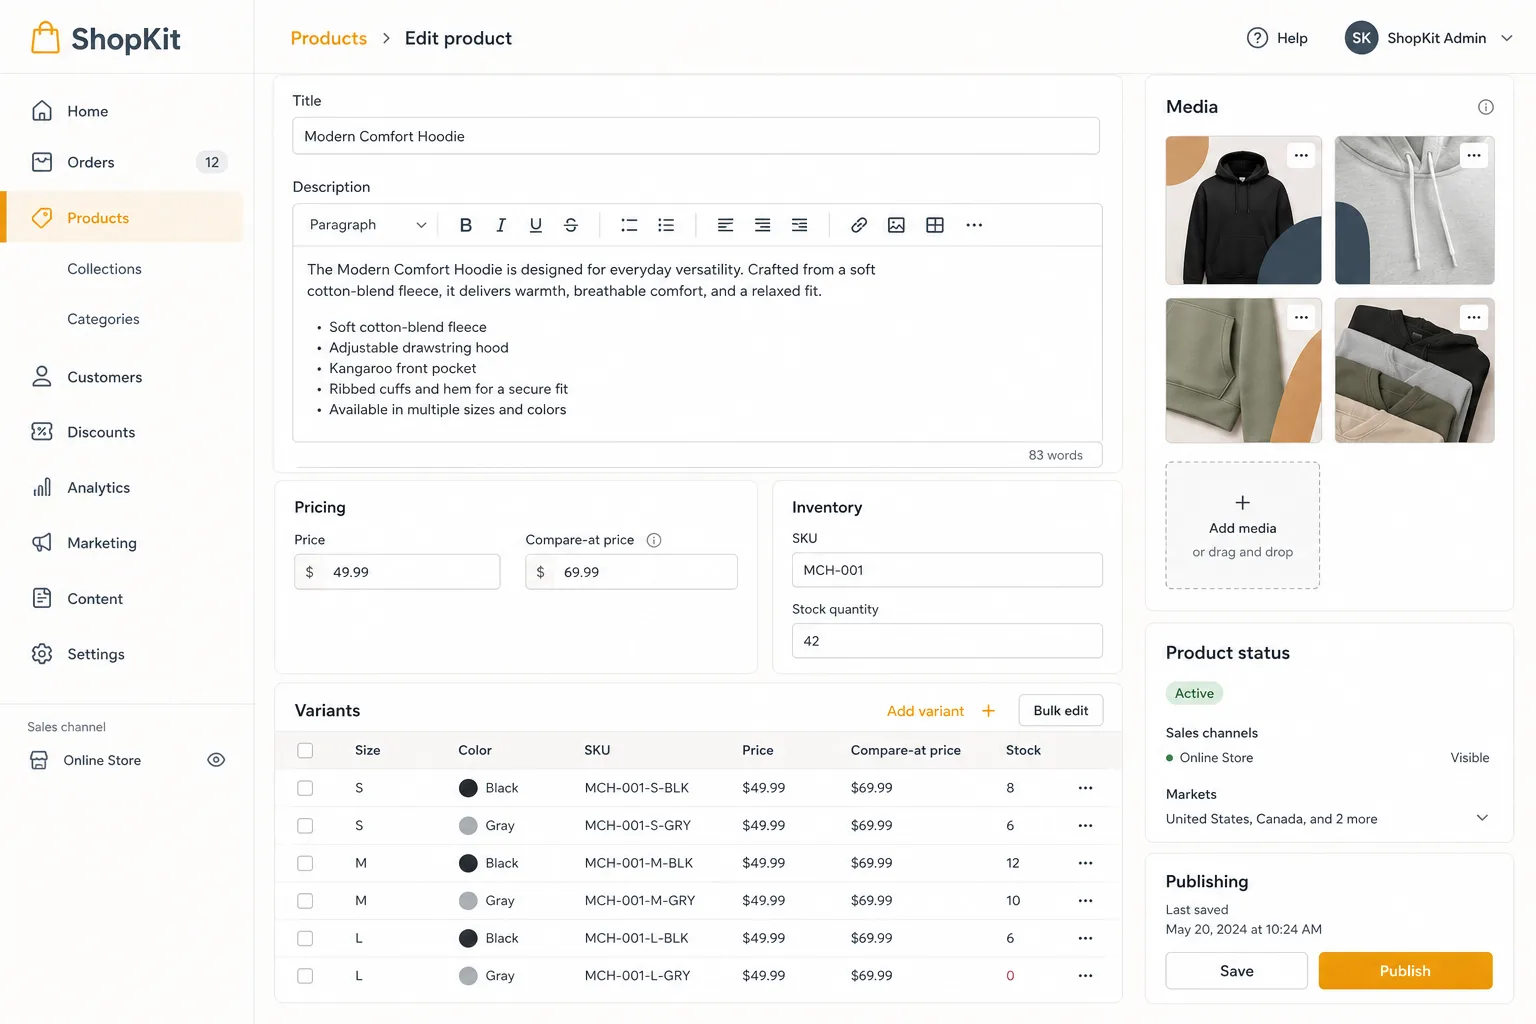1536x1024 pixels.
Task: Click the product Title input field
Action: [696, 136]
